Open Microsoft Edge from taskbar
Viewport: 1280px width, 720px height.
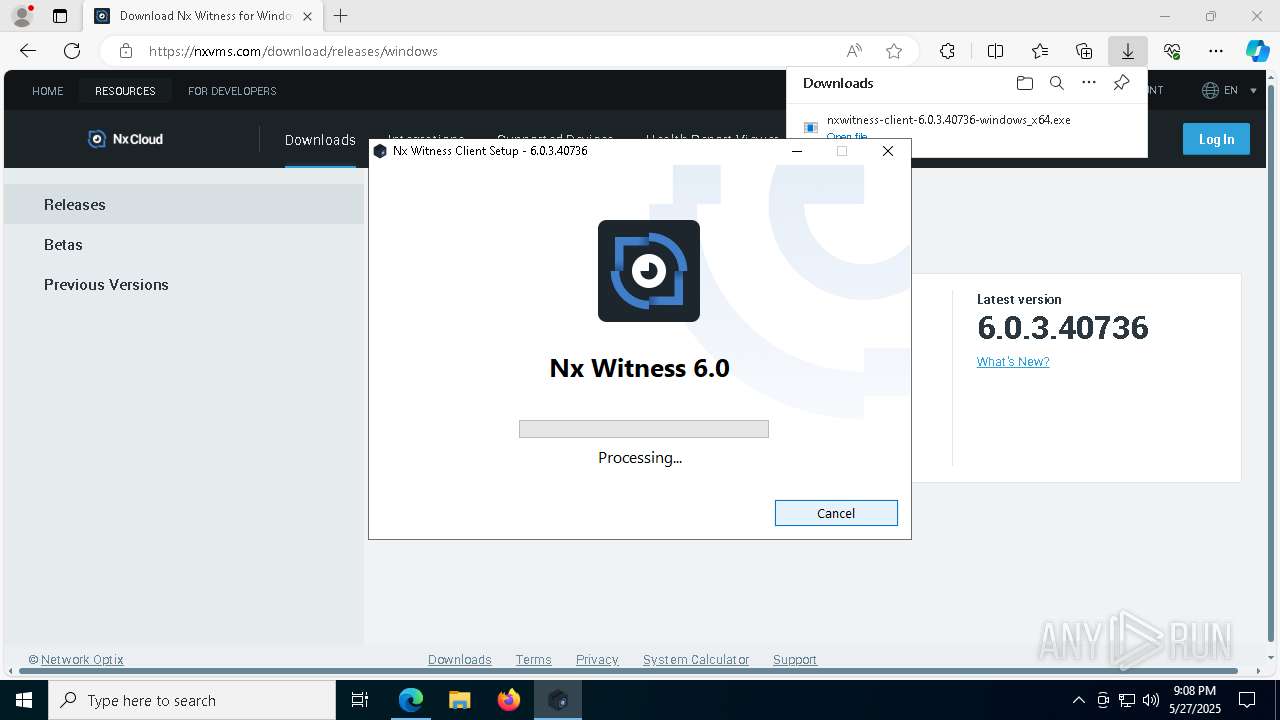pos(411,700)
